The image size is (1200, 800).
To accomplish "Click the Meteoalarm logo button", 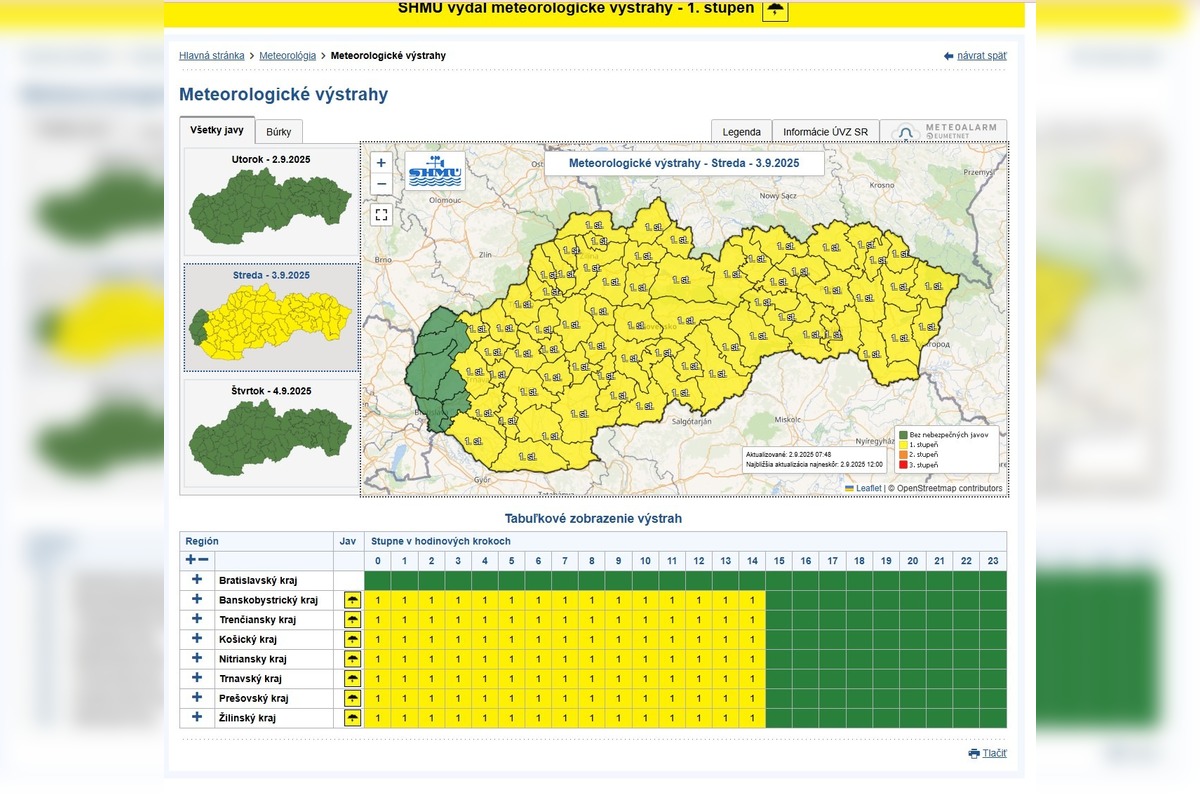I will pos(943,132).
